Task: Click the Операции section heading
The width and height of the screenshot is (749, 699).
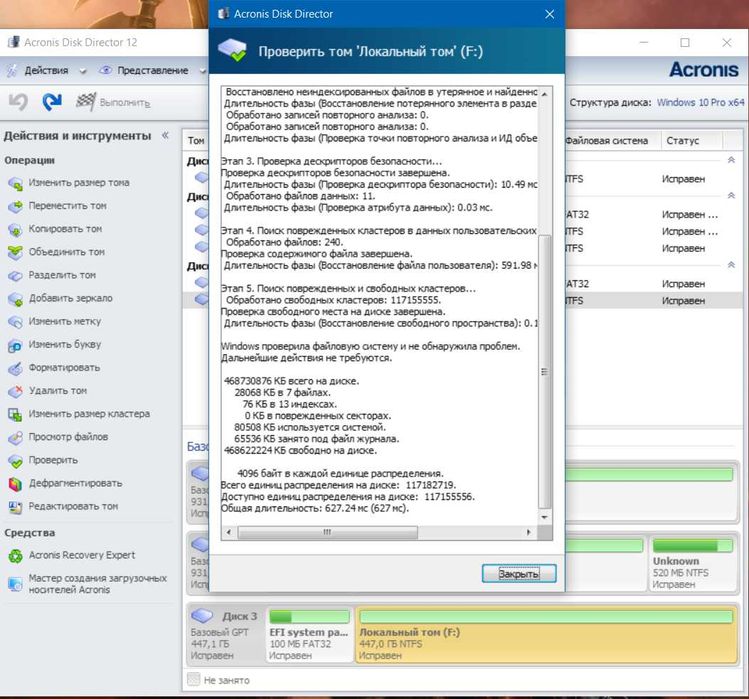Action: coord(30,161)
